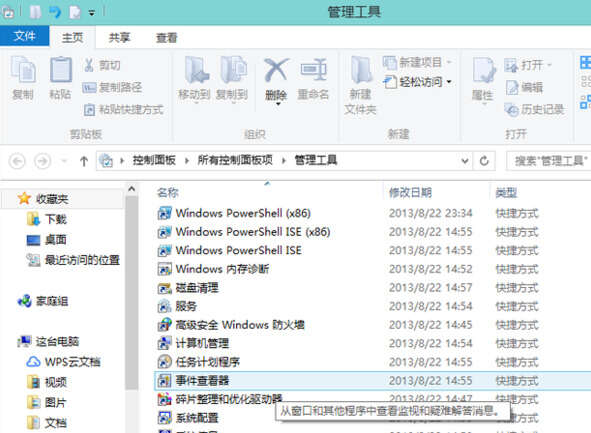Select Windows PowerShell (x86) shortcut
This screenshot has height=433, width=591.
pos(243,213)
